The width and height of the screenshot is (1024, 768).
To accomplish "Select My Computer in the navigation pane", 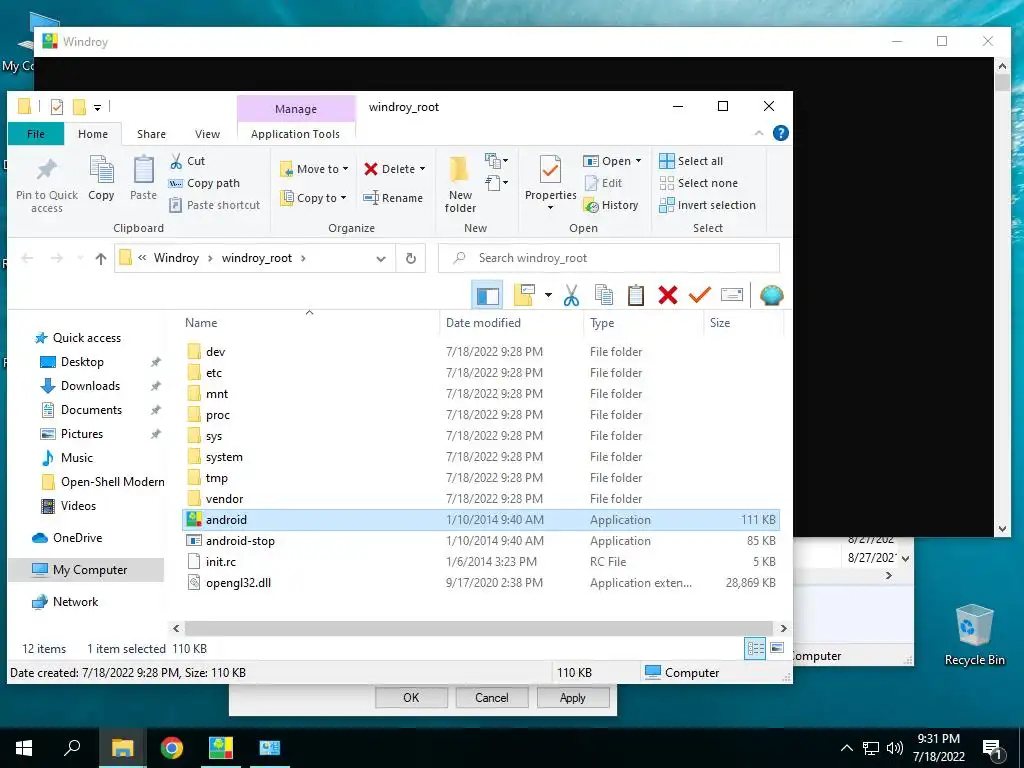I will pyautogui.click(x=86, y=570).
